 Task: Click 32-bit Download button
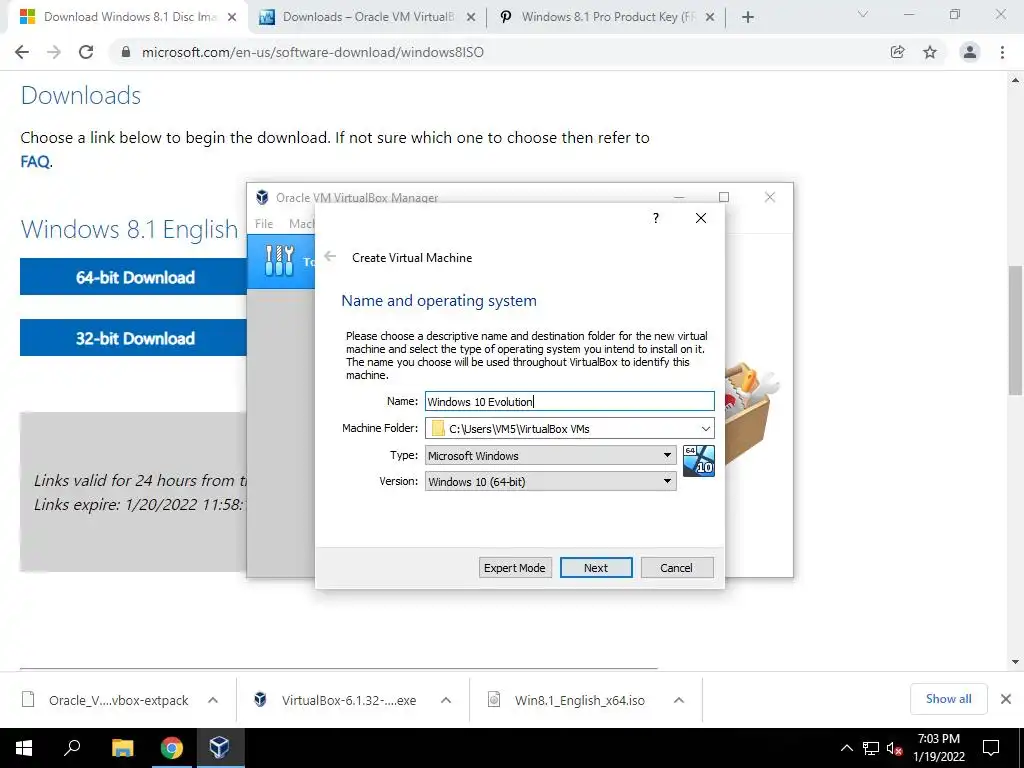(133, 338)
